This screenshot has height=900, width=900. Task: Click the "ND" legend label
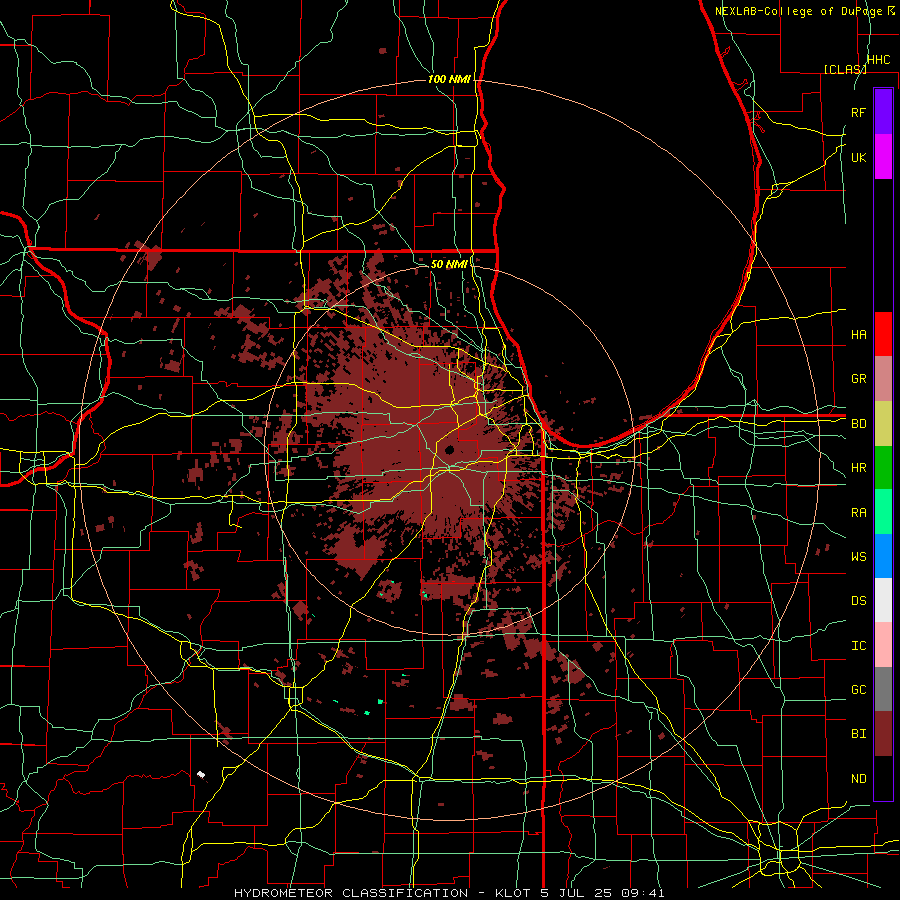point(858,778)
